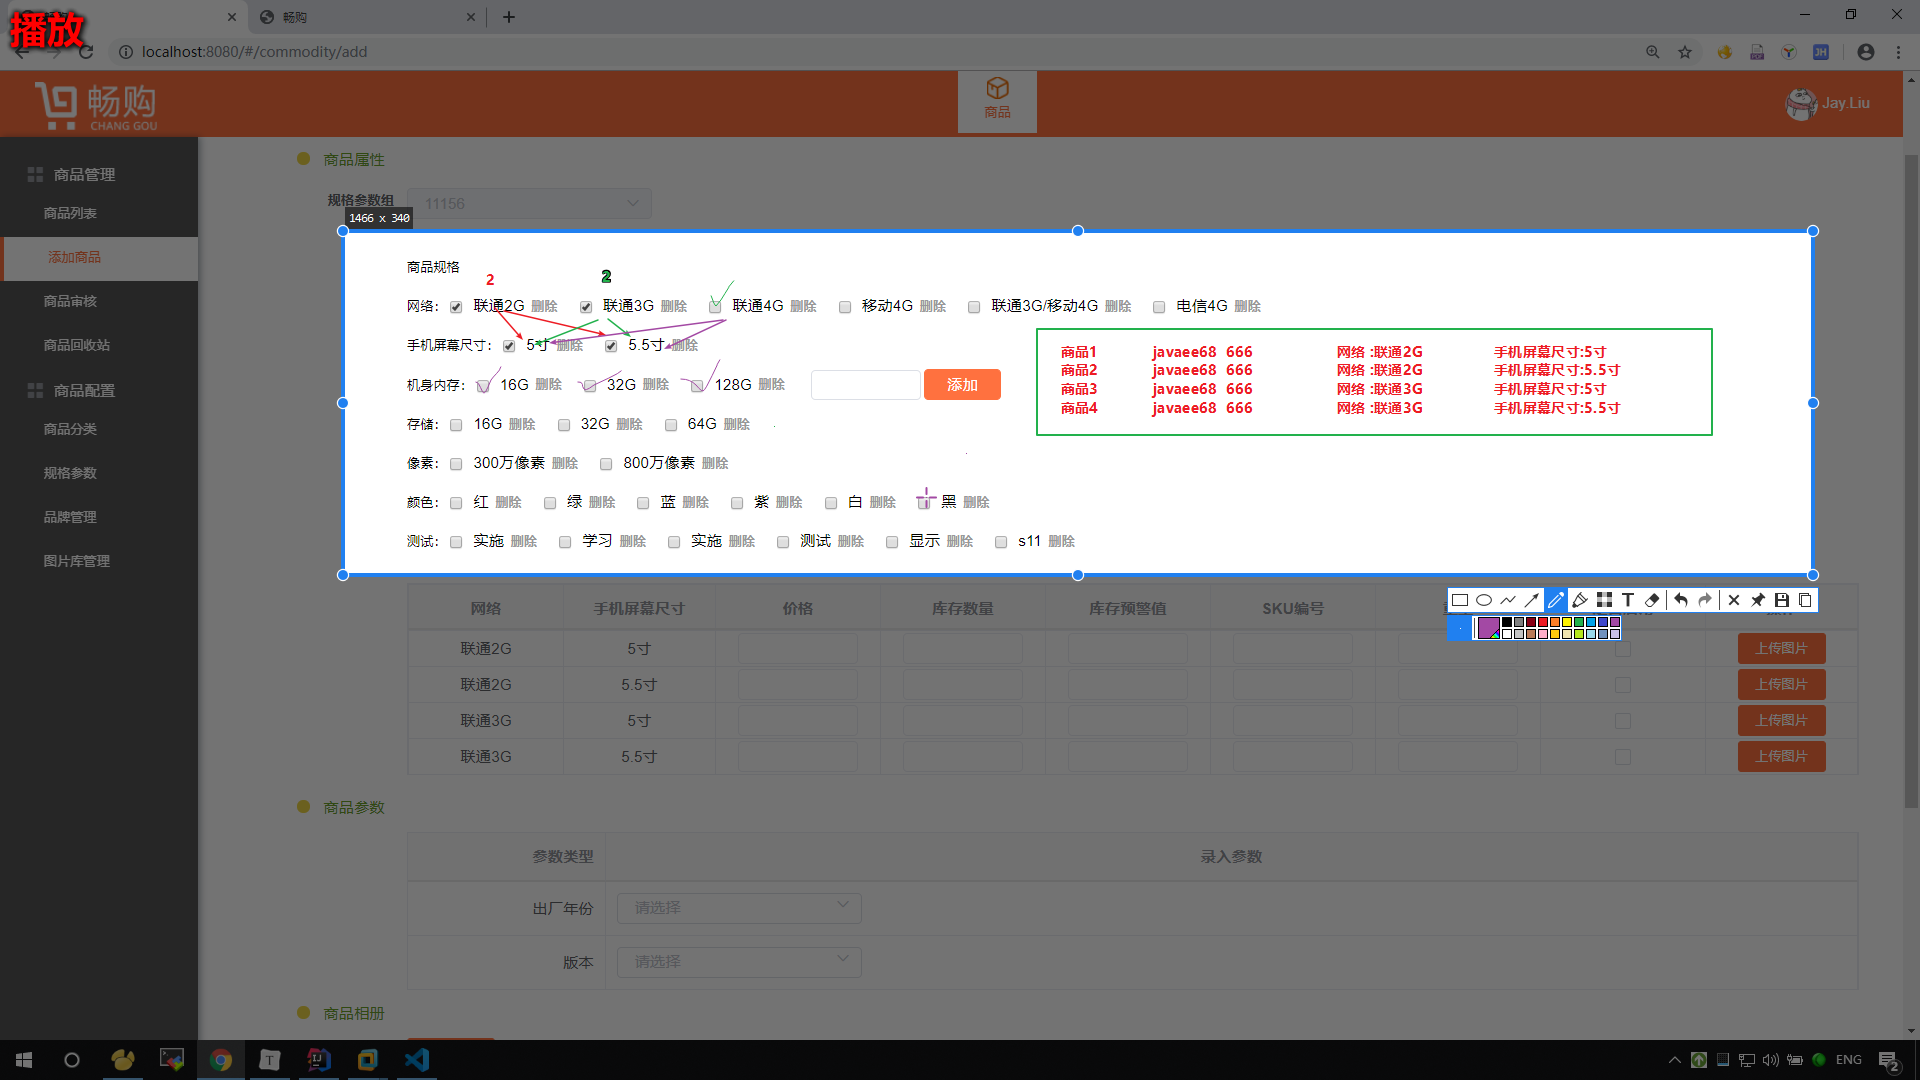This screenshot has height=1080, width=1920.
Task: Open Visual Studio Code from the taskbar
Action: coord(417,1060)
